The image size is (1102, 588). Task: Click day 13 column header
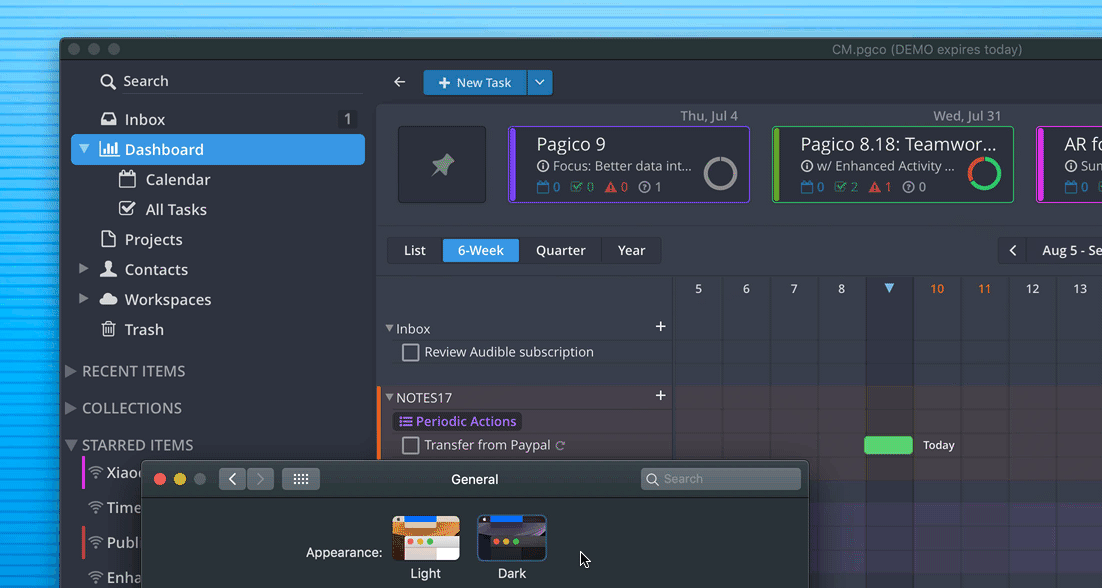(1080, 289)
